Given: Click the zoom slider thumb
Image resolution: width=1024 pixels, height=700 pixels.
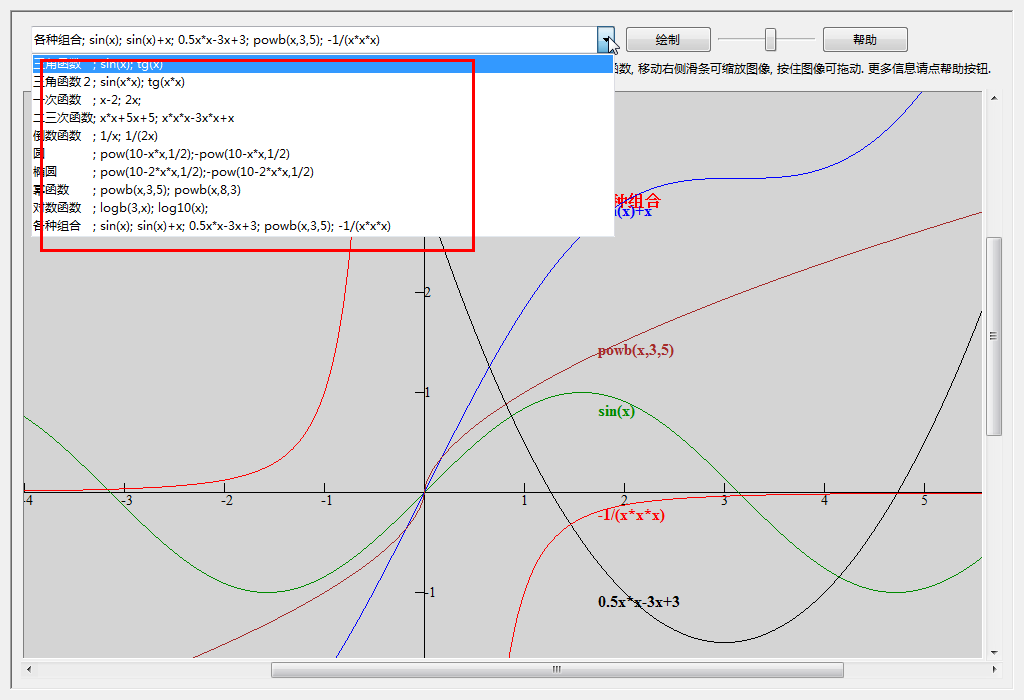Looking at the screenshot, I should coord(771,40).
